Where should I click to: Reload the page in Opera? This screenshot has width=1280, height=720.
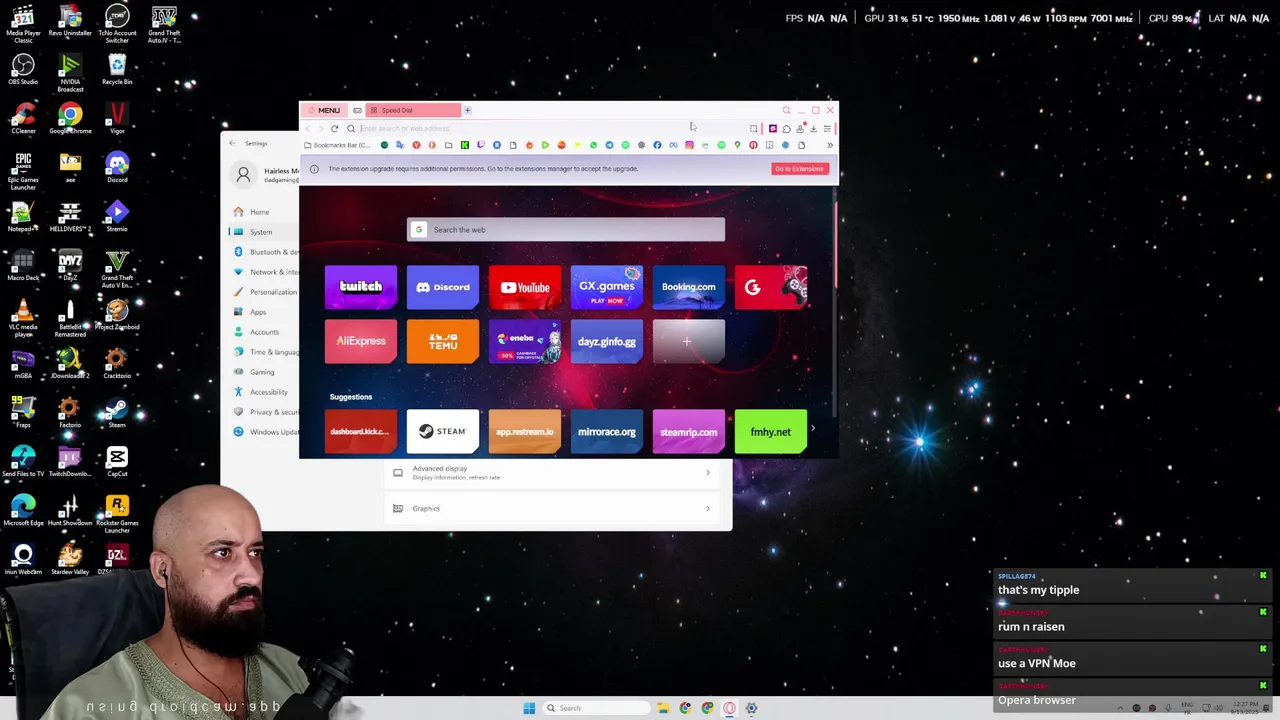334,128
